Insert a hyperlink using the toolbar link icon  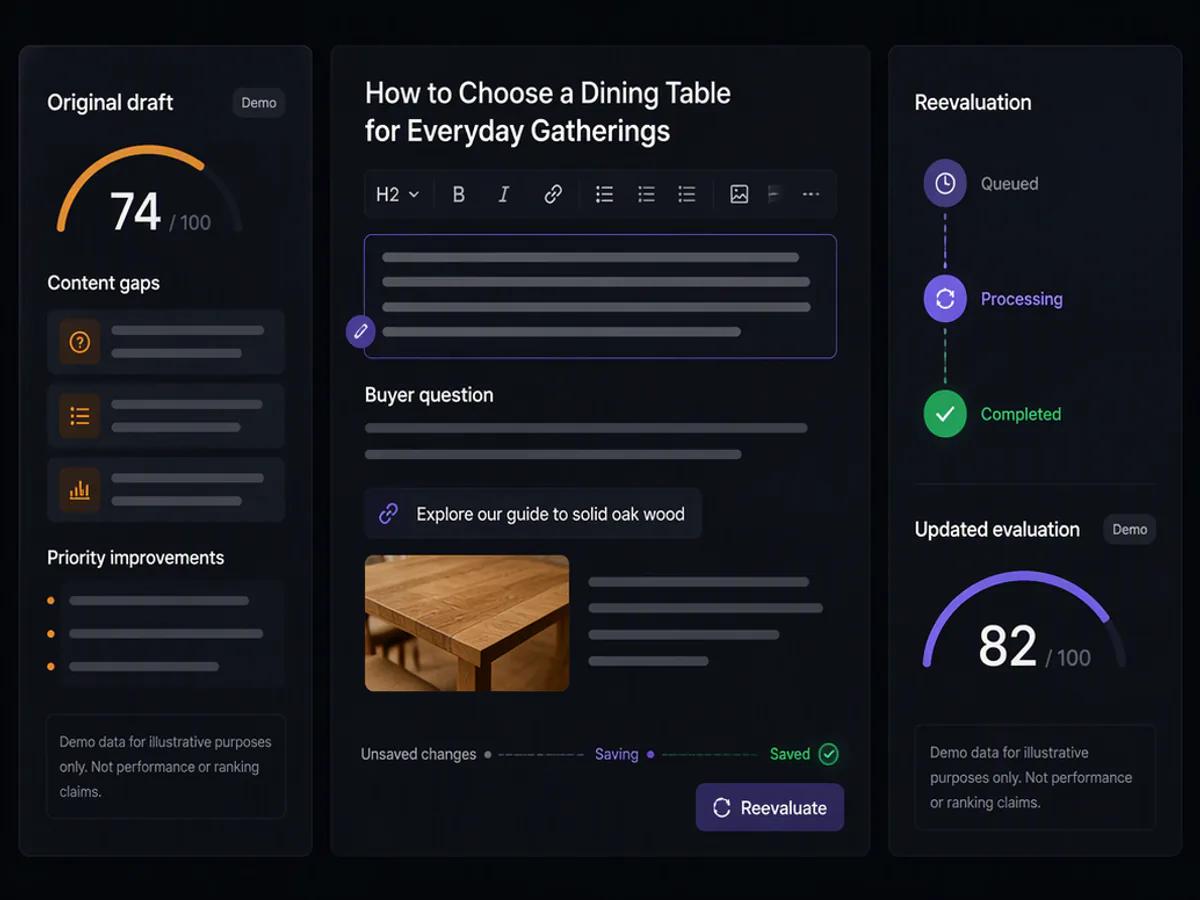[553, 194]
